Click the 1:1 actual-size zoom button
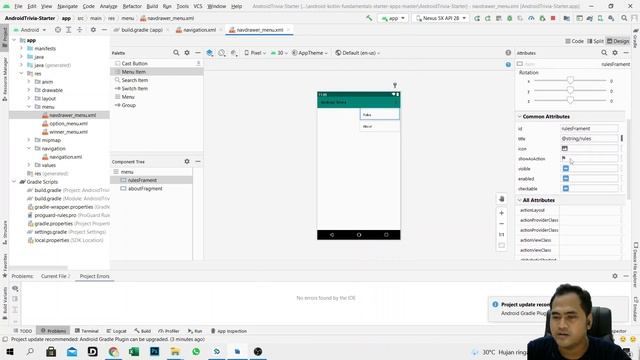 point(502,235)
